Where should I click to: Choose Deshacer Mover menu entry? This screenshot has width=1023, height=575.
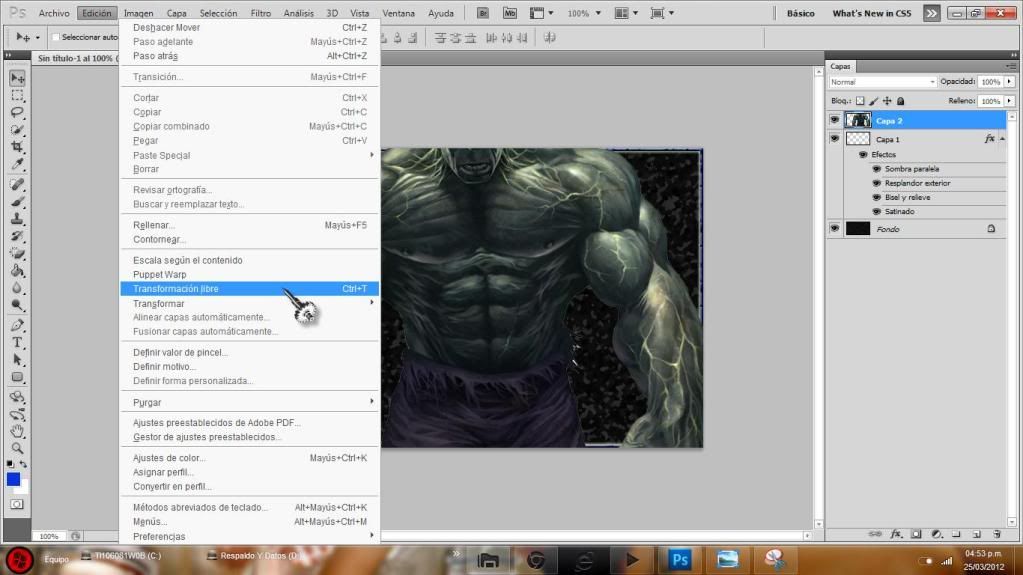coord(249,27)
